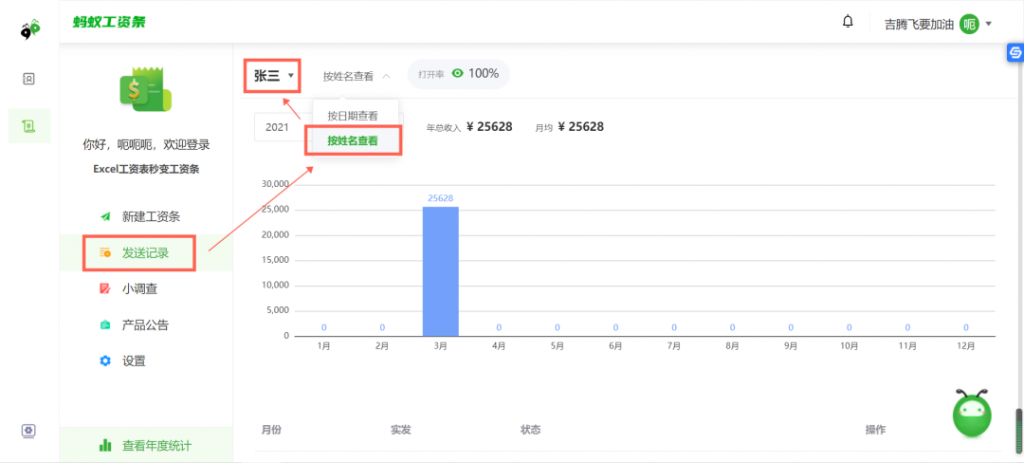Viewport: 1024px width, 463px height.
Task: Choose 按姓名查看 option in the list
Action: 352,141
